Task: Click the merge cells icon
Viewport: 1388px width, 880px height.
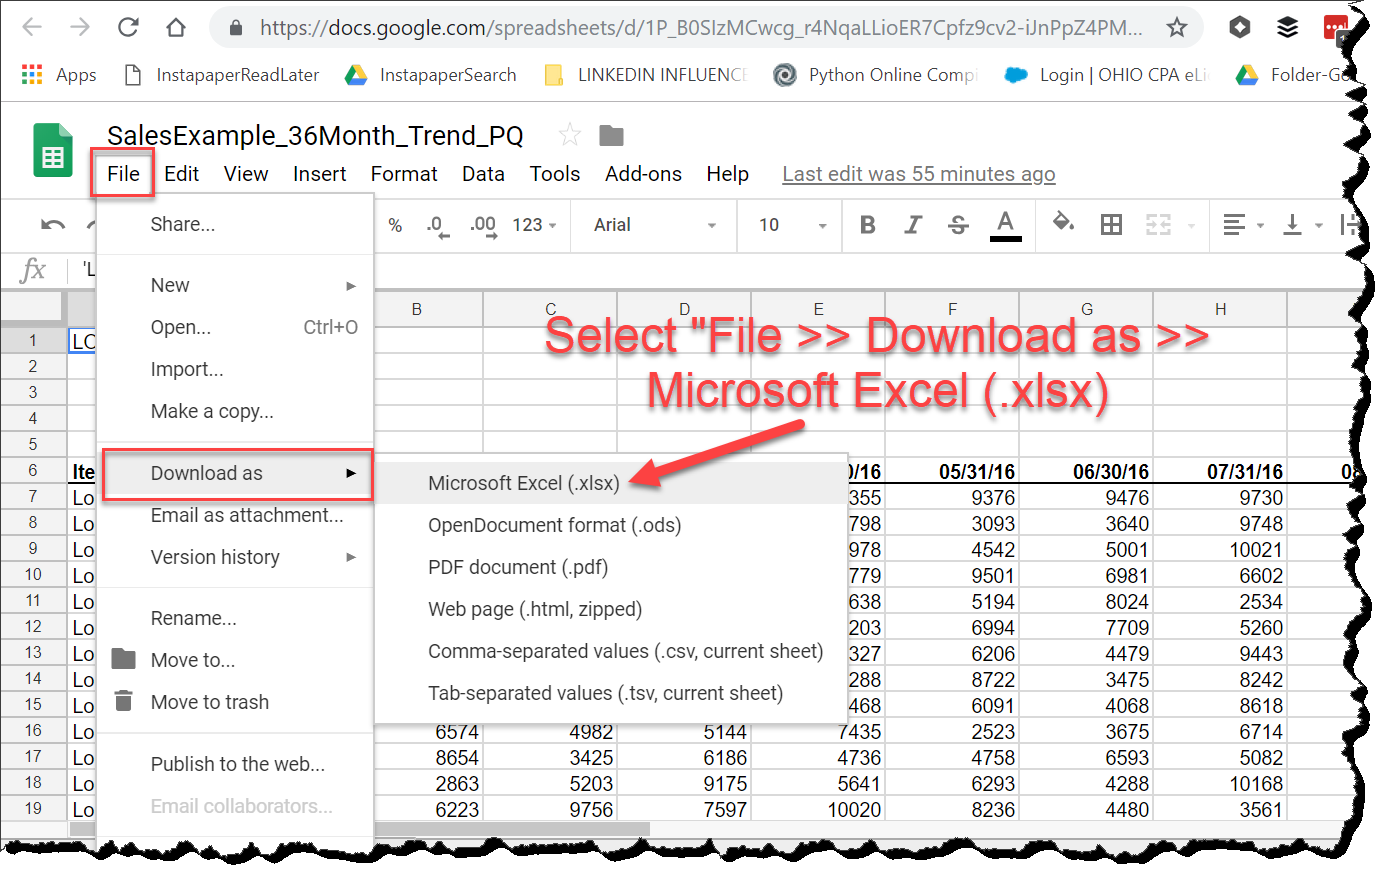Action: [1158, 225]
